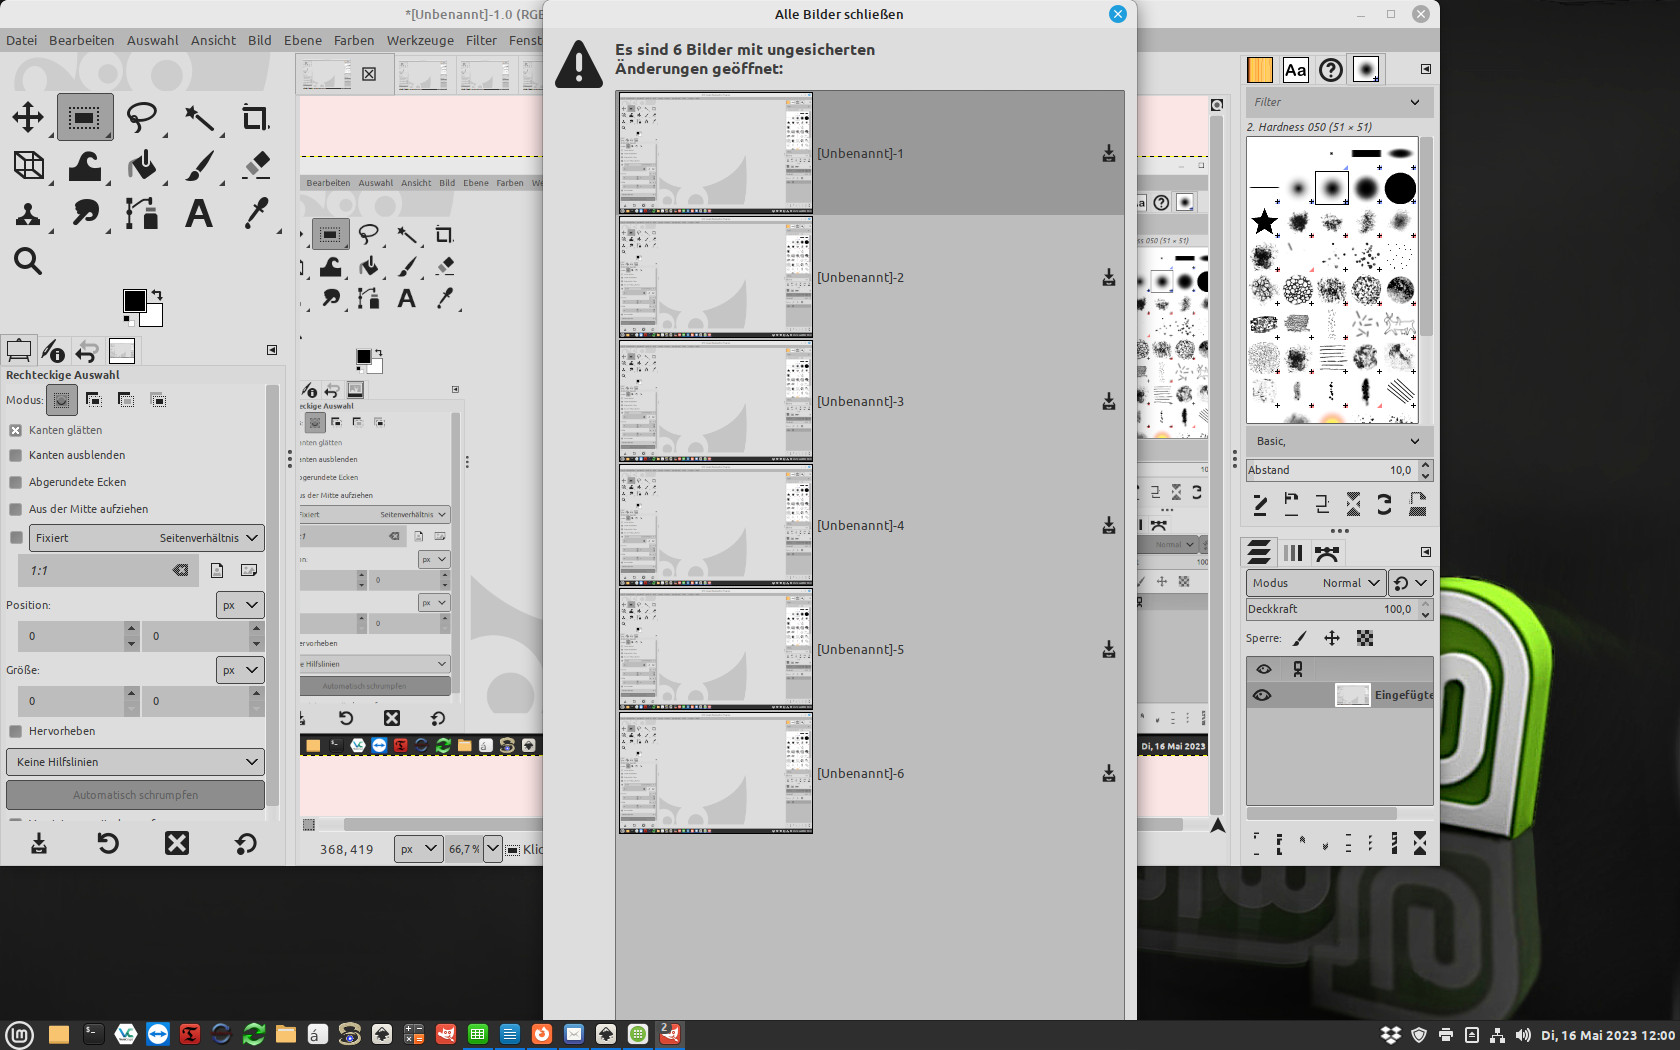The image size is (1680, 1050).
Task: Click save icon next to [Unbenannt]-3
Action: (1108, 401)
